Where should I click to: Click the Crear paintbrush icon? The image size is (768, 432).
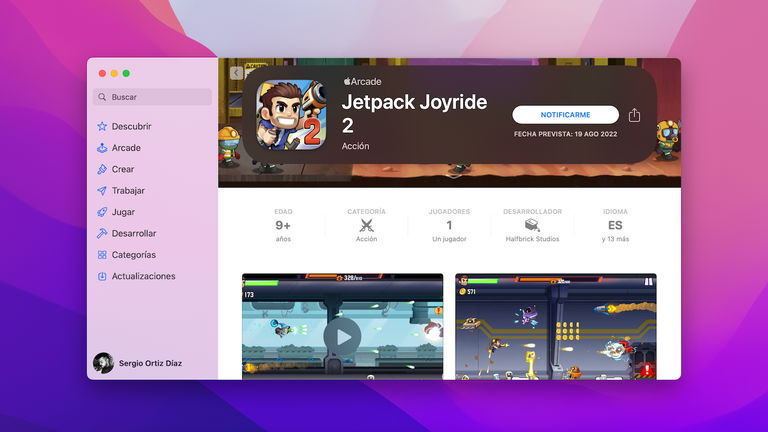click(102, 169)
